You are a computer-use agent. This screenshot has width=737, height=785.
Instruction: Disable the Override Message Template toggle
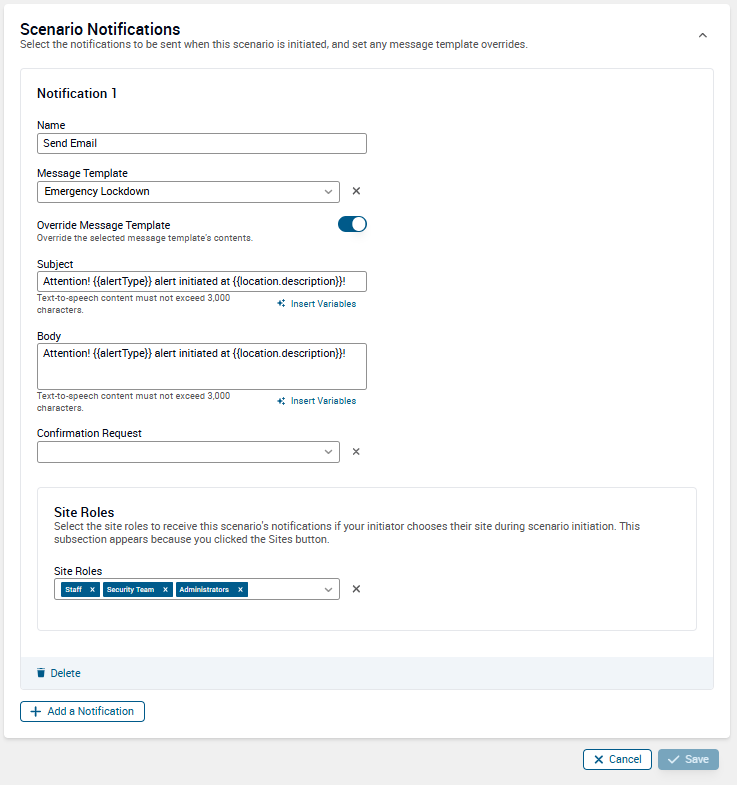[x=352, y=224]
